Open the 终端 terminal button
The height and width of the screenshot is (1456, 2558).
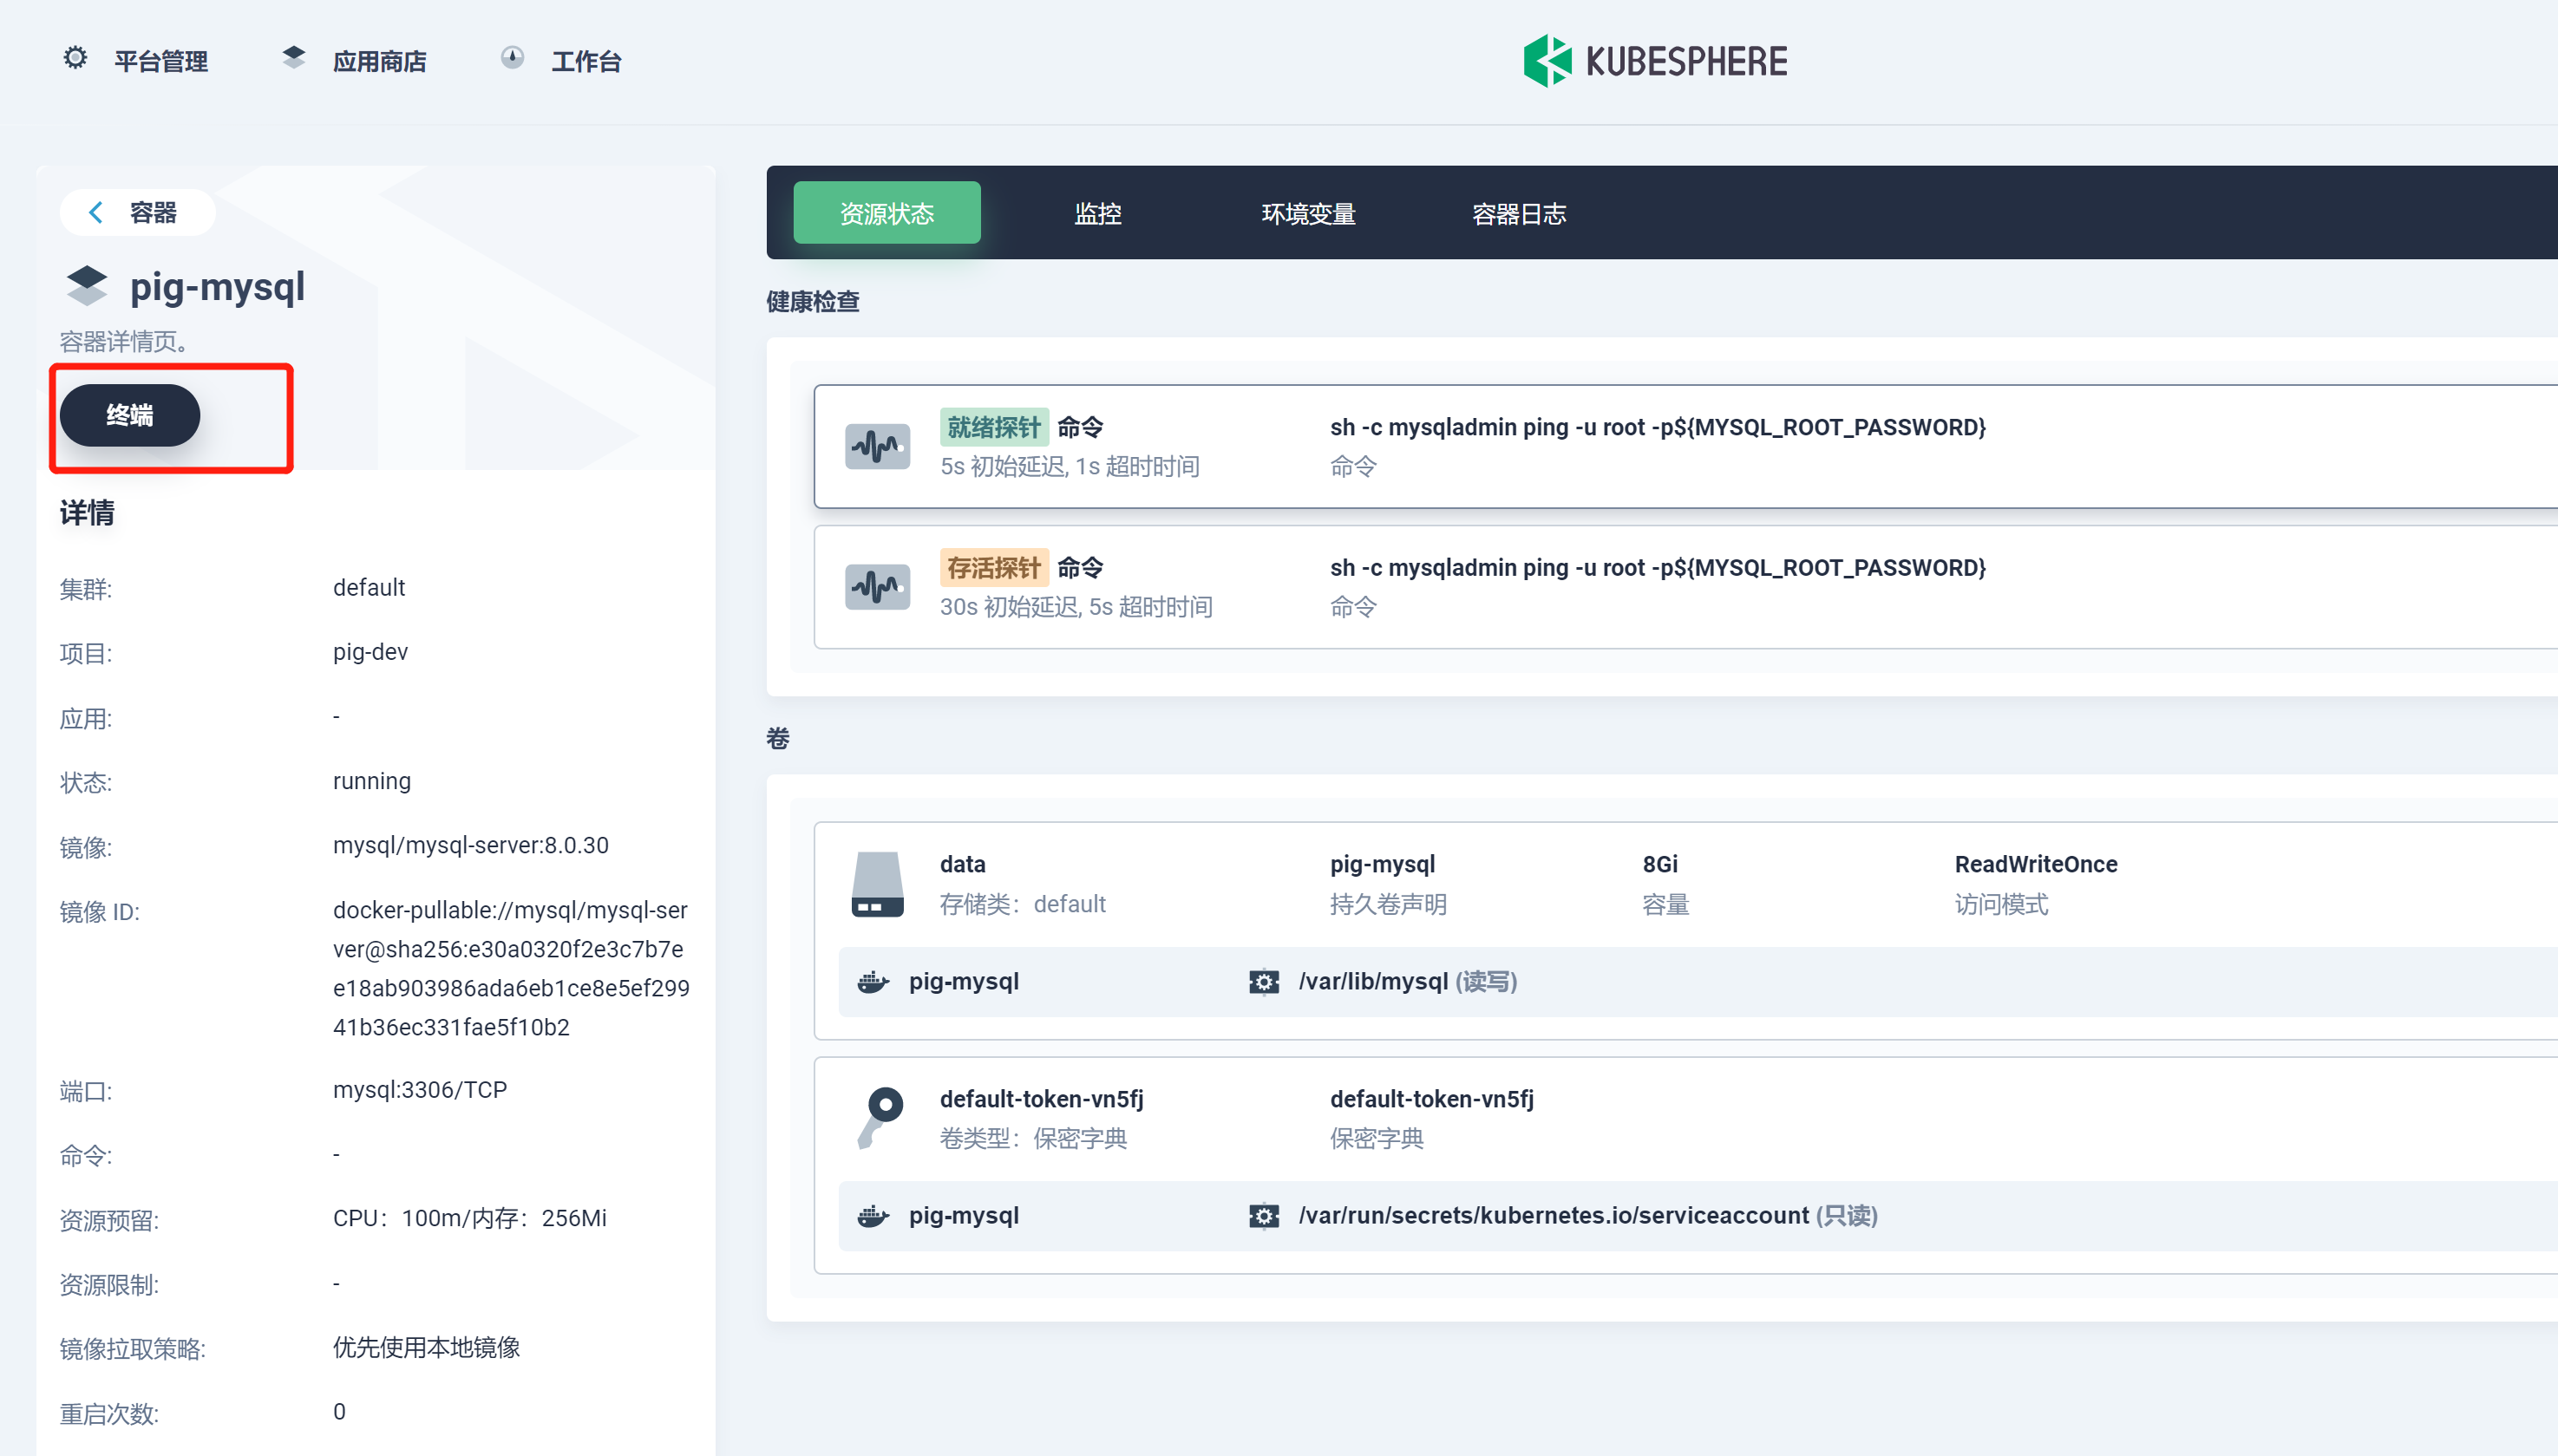pos(130,415)
